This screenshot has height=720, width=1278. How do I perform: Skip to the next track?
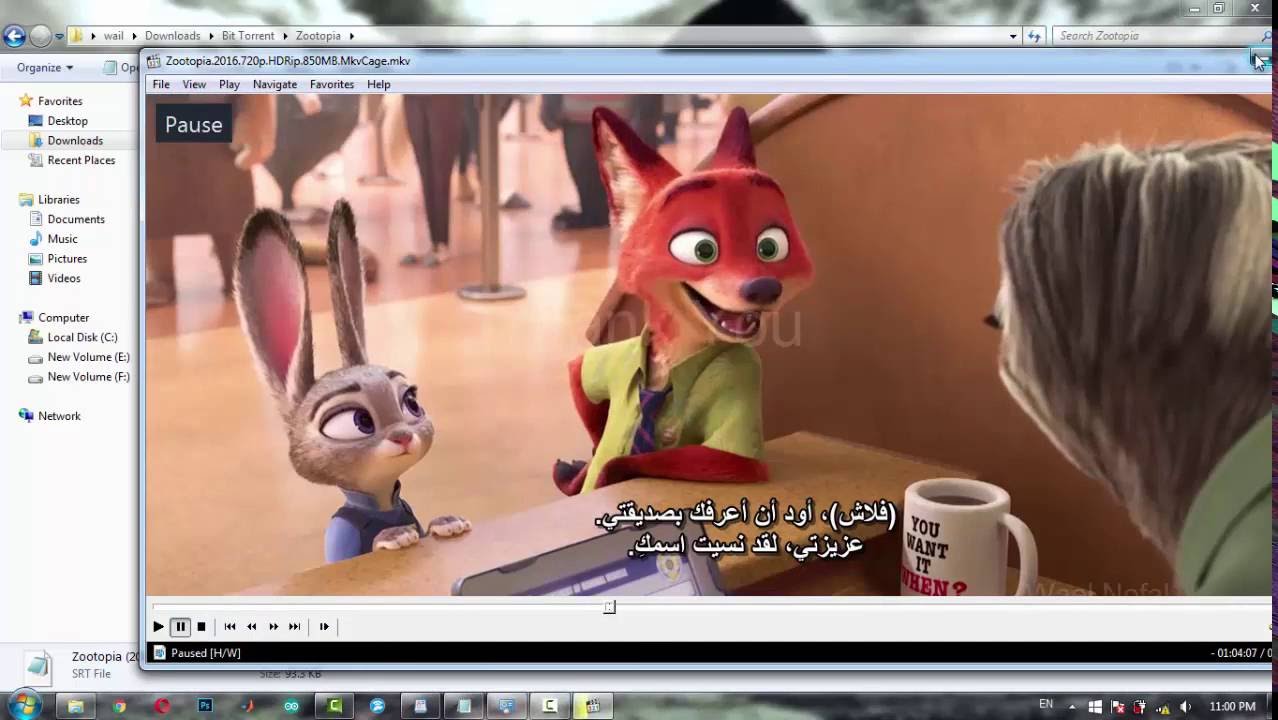point(294,627)
